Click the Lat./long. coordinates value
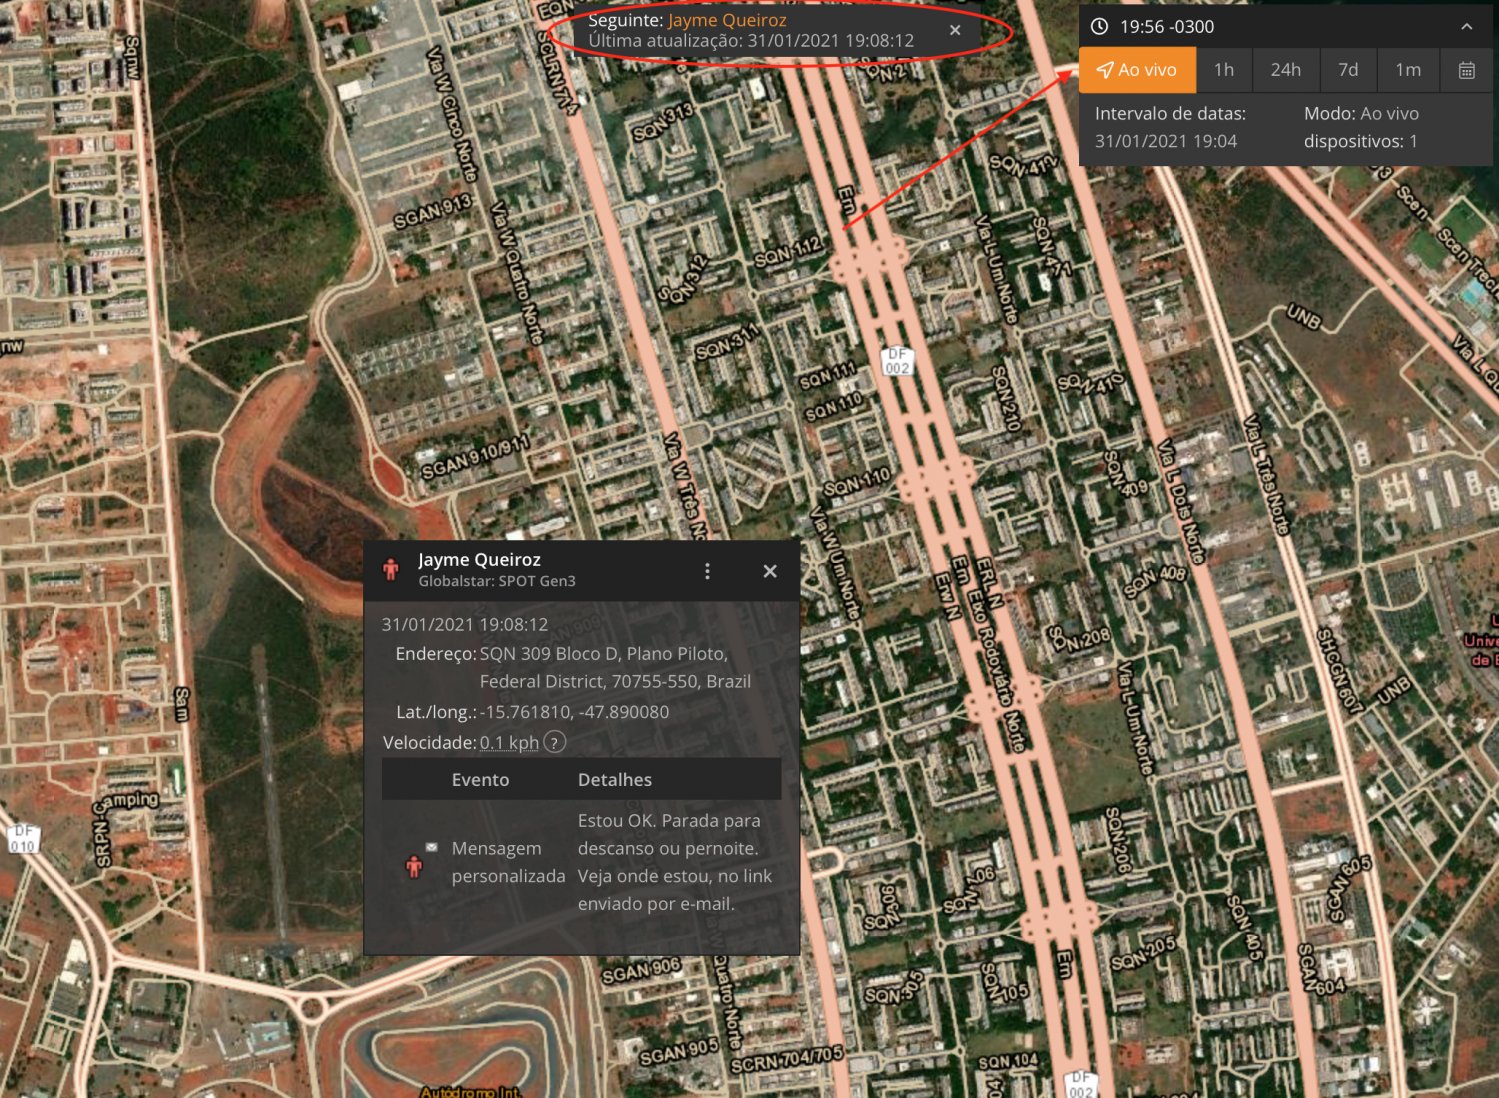The height and width of the screenshot is (1098, 1499). tap(574, 712)
